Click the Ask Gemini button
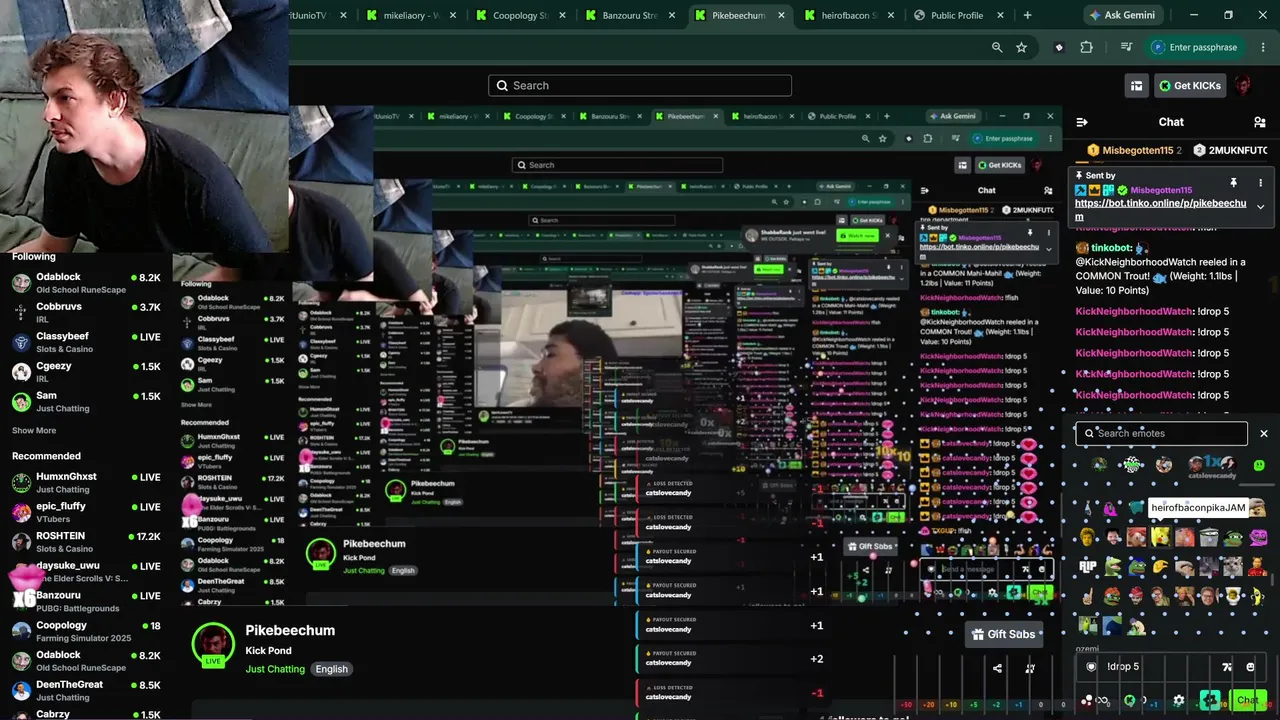Viewport: 1280px width, 720px height. [1122, 15]
